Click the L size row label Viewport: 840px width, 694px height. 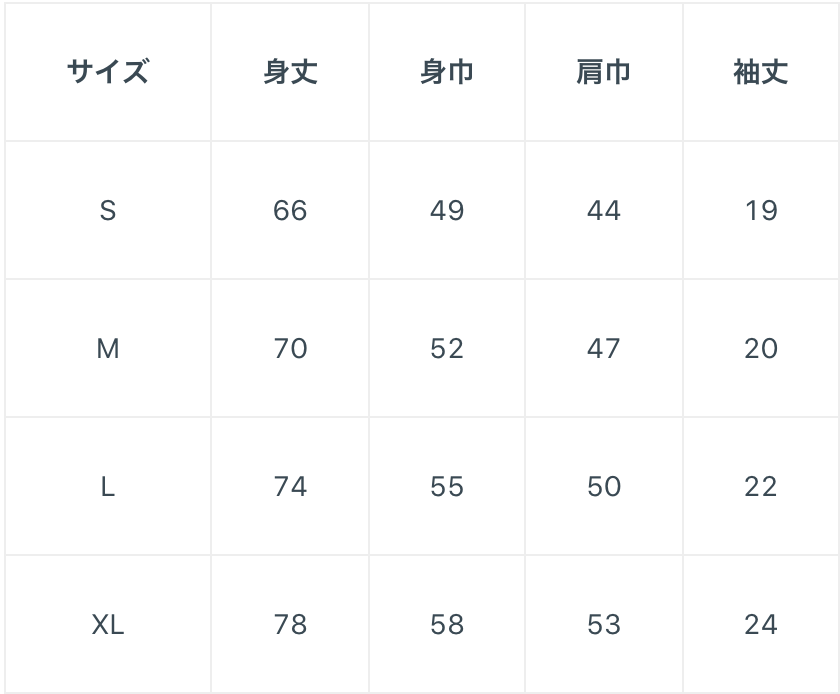[107, 486]
